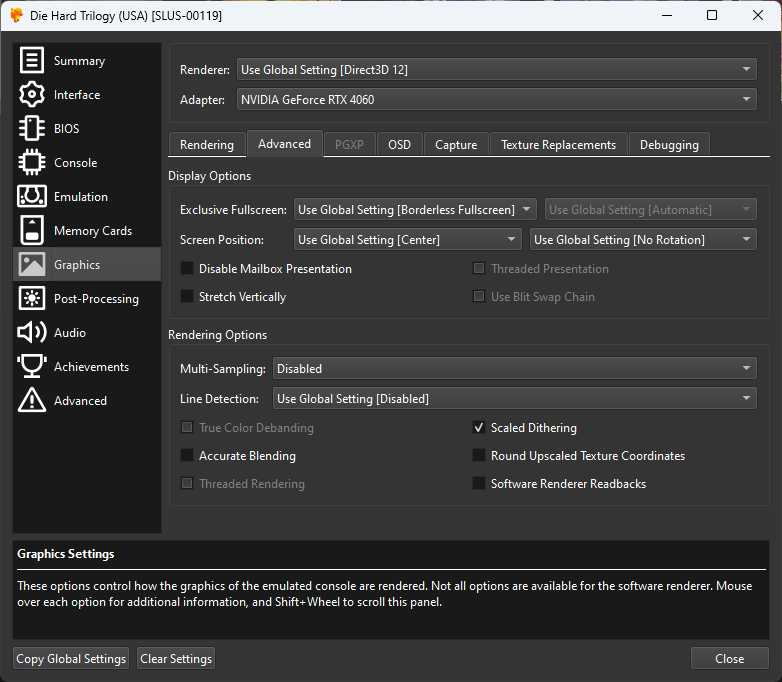Screen dimensions: 782x682
Task: Click the Memory Cards icon
Action: click(32, 230)
